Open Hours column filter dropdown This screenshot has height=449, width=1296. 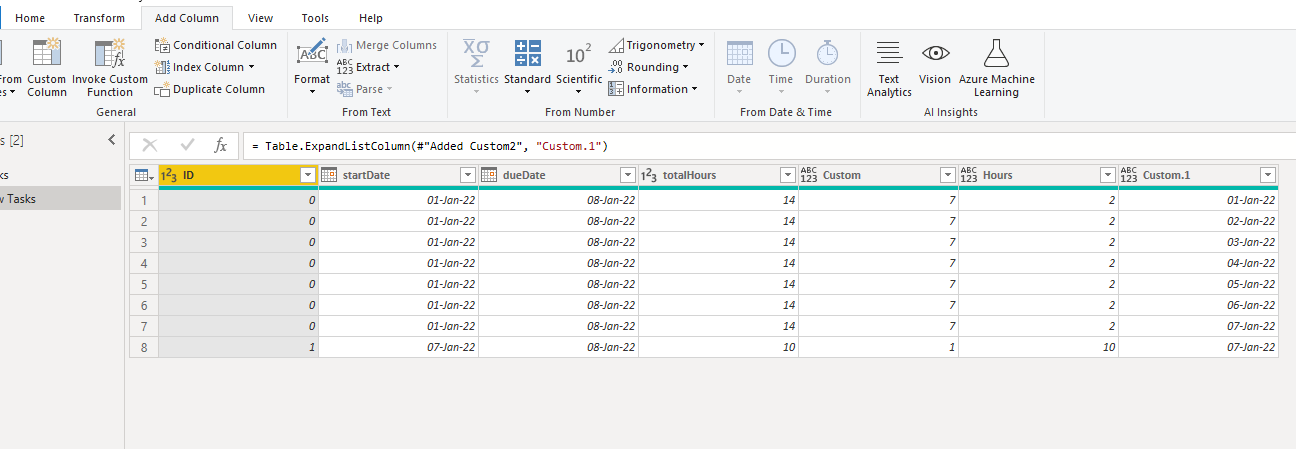(x=1107, y=175)
